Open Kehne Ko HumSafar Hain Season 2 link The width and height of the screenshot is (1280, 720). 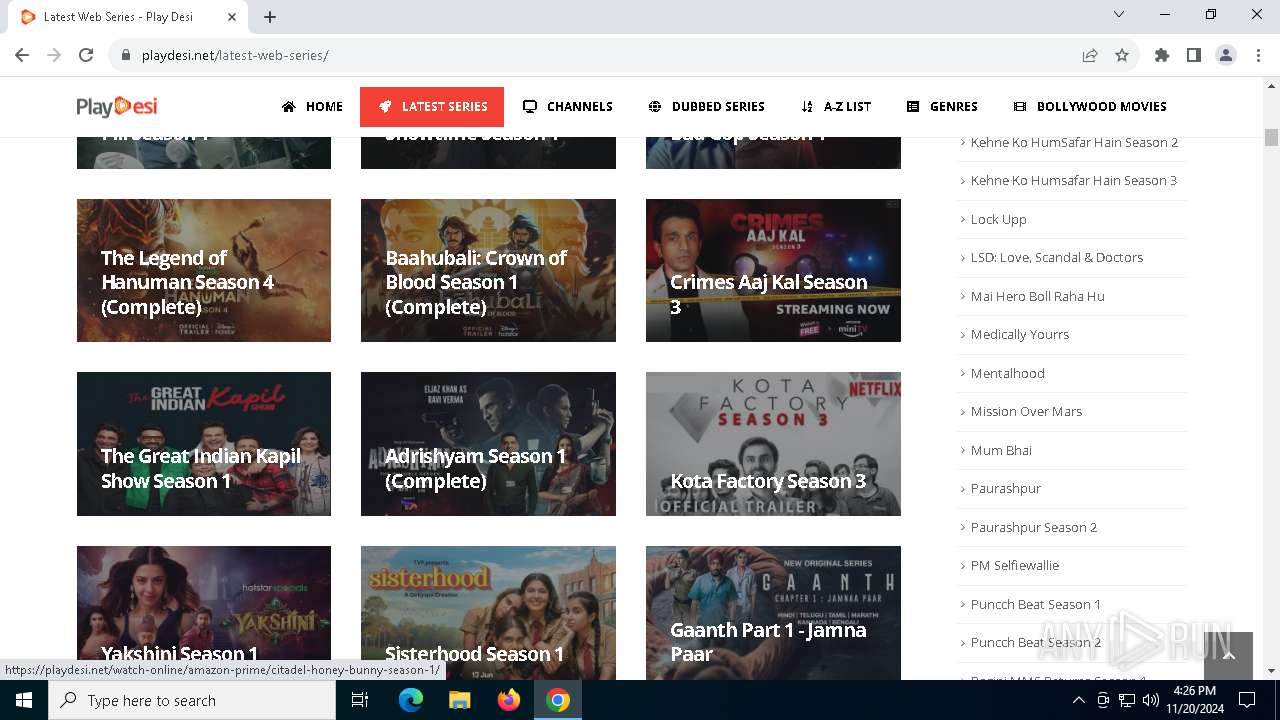pos(1074,142)
